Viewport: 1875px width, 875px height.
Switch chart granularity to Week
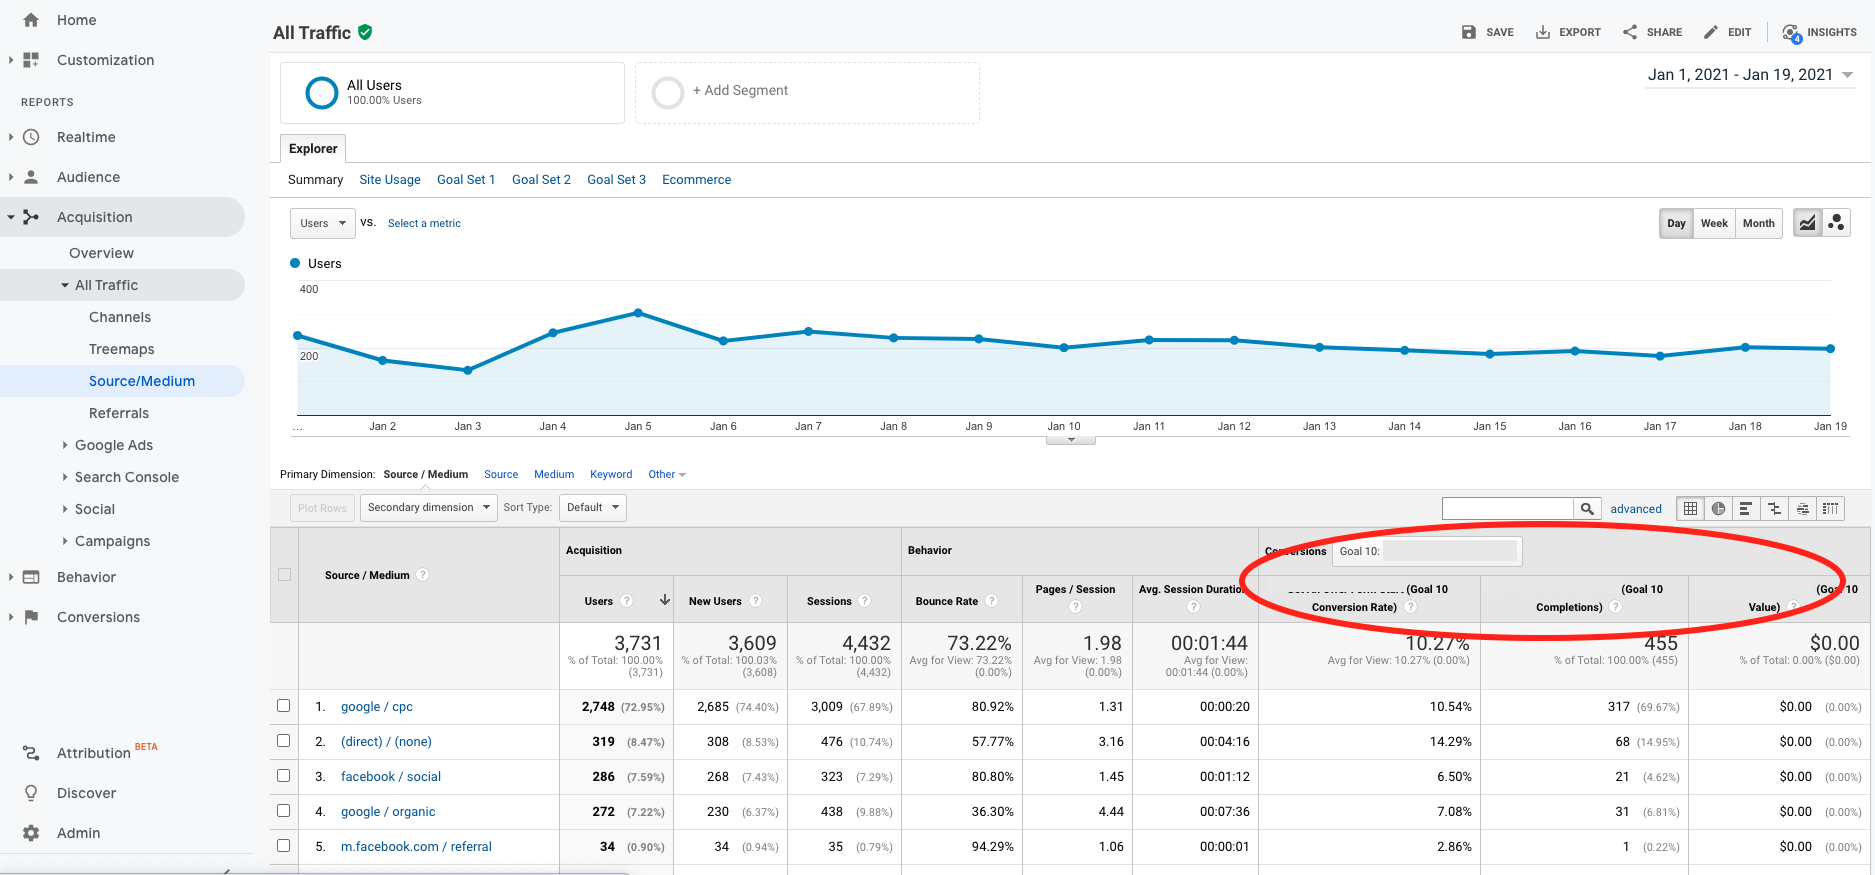click(x=1714, y=223)
